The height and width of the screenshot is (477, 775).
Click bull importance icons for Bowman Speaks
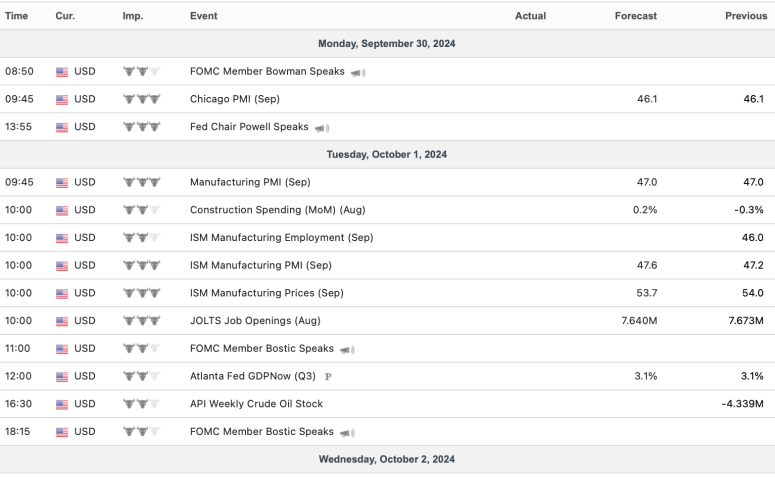pyautogui.click(x=141, y=71)
